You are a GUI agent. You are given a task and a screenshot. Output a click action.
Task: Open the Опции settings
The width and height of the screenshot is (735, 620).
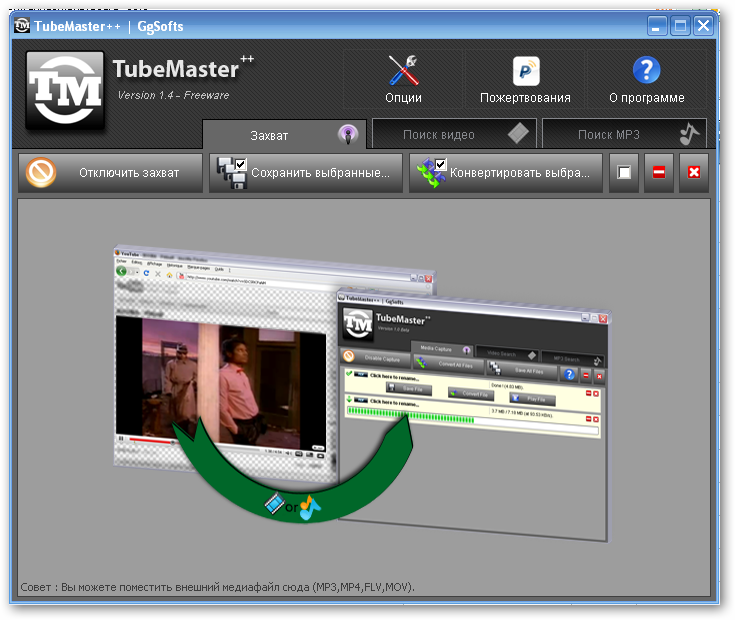(403, 79)
